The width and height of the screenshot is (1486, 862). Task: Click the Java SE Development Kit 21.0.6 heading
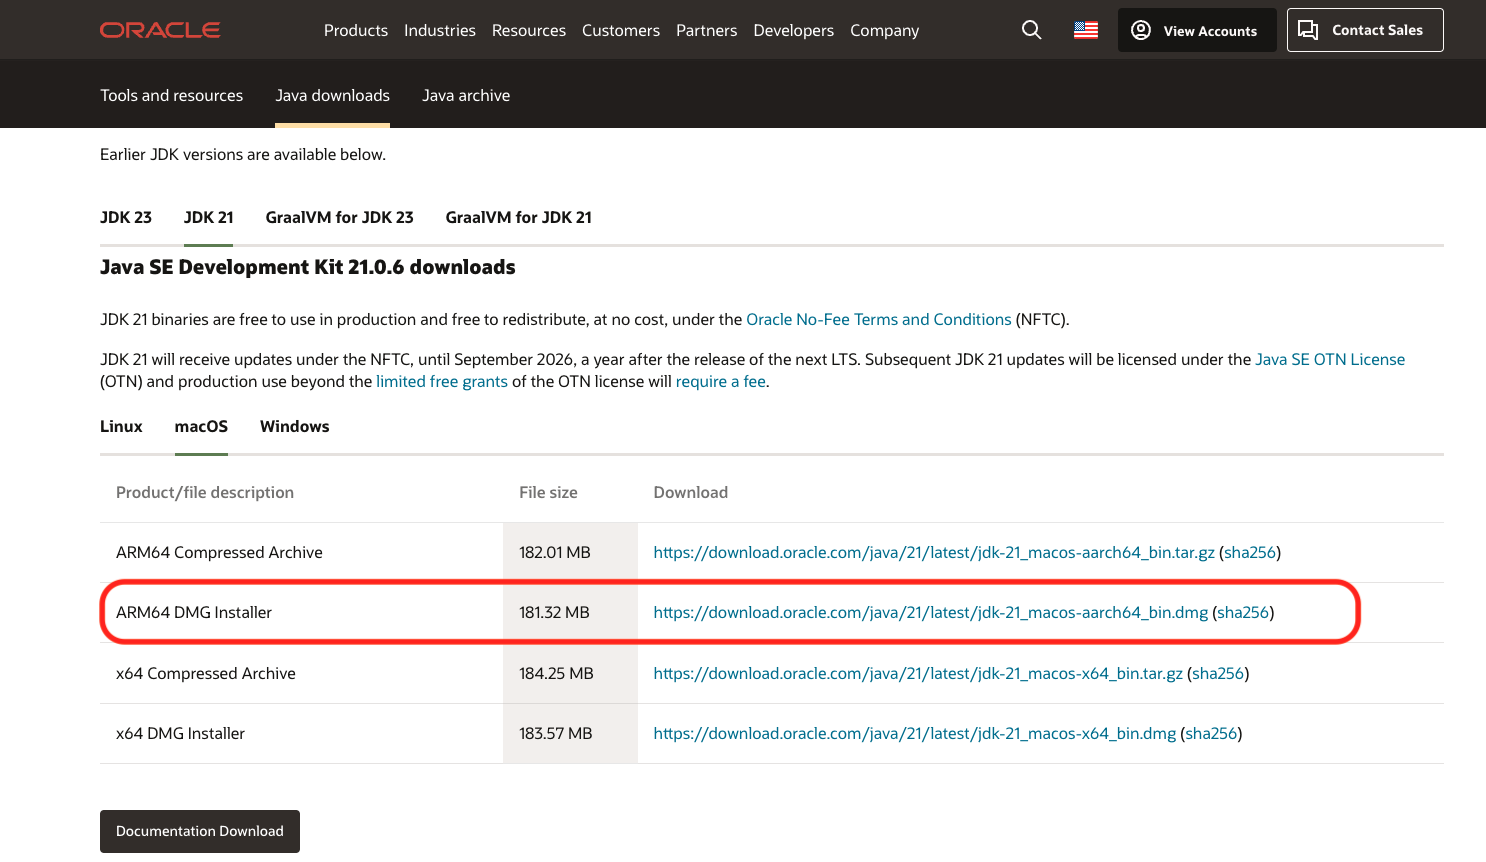[x=308, y=267]
